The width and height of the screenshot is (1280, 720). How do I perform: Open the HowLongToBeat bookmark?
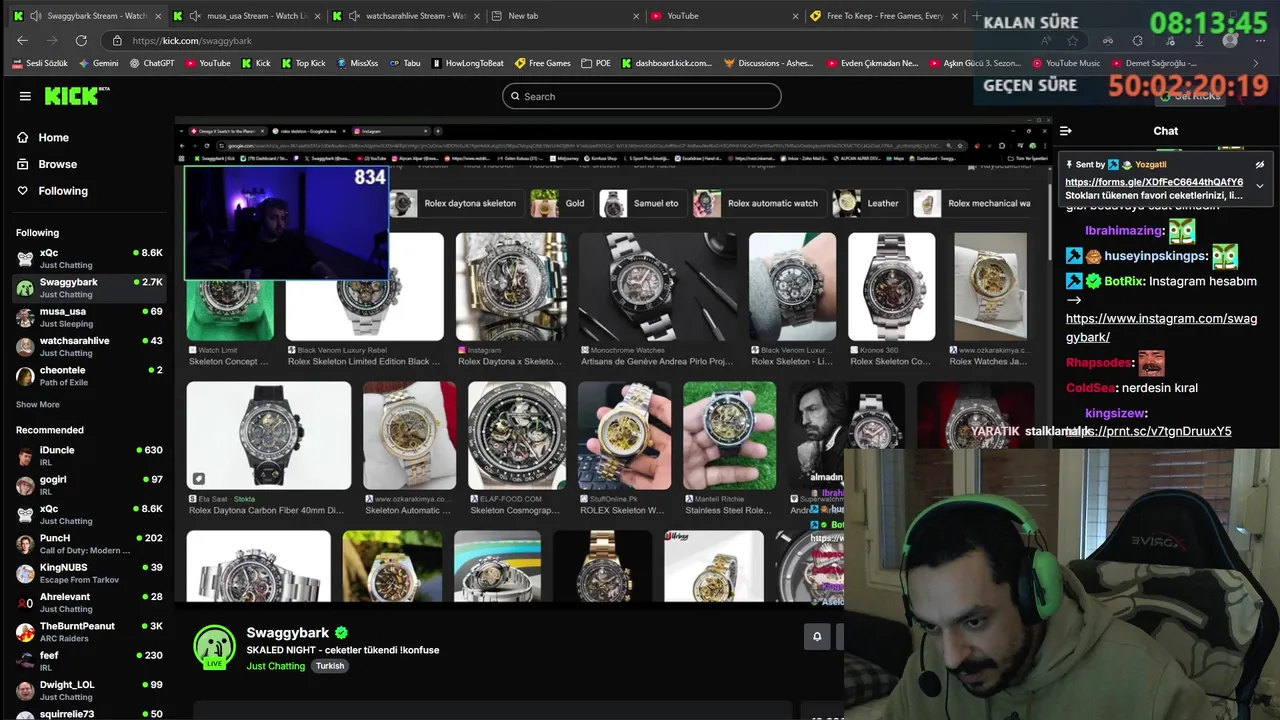[x=468, y=63]
